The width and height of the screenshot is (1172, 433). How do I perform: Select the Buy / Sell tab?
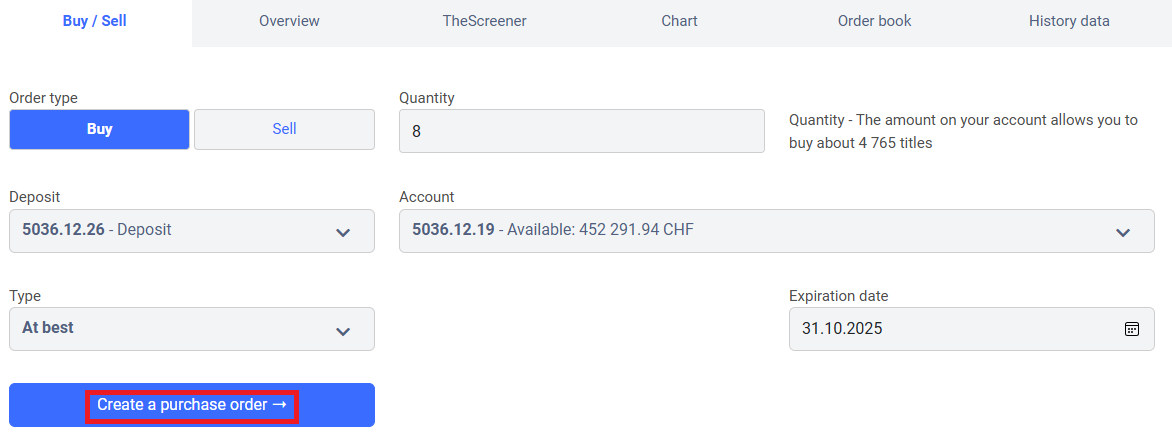(x=95, y=21)
